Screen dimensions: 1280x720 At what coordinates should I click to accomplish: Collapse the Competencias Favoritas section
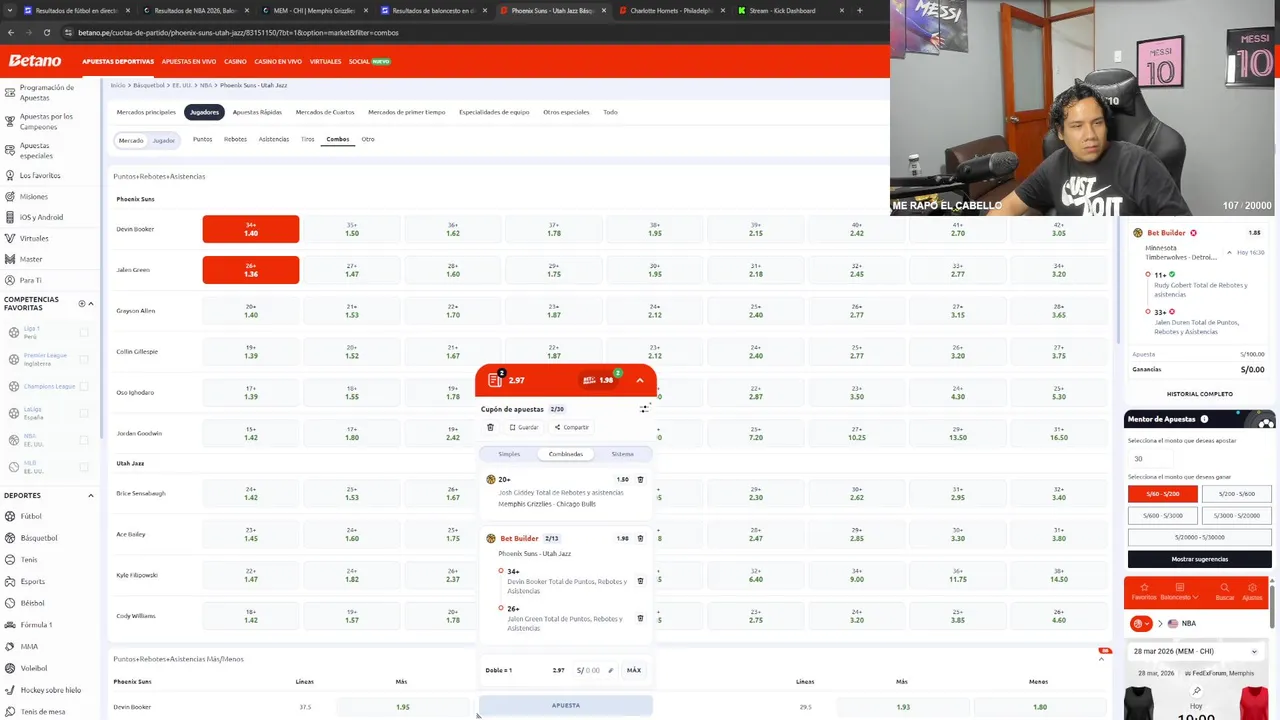(91, 303)
